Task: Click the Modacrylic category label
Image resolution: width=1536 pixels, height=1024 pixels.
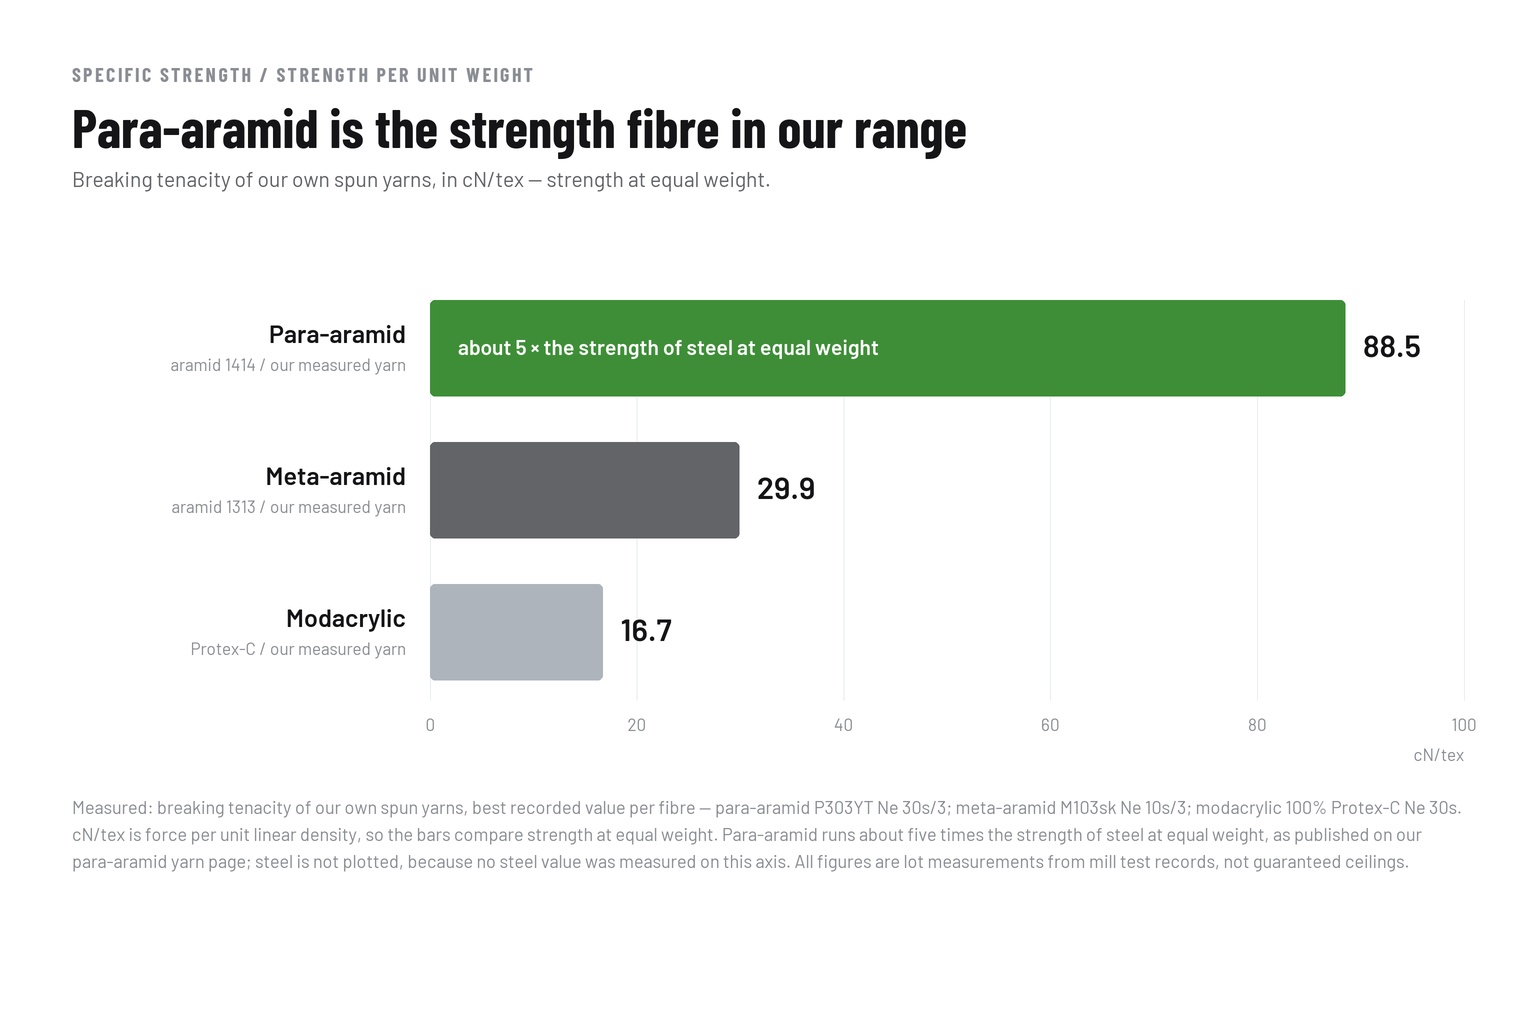Action: click(345, 618)
